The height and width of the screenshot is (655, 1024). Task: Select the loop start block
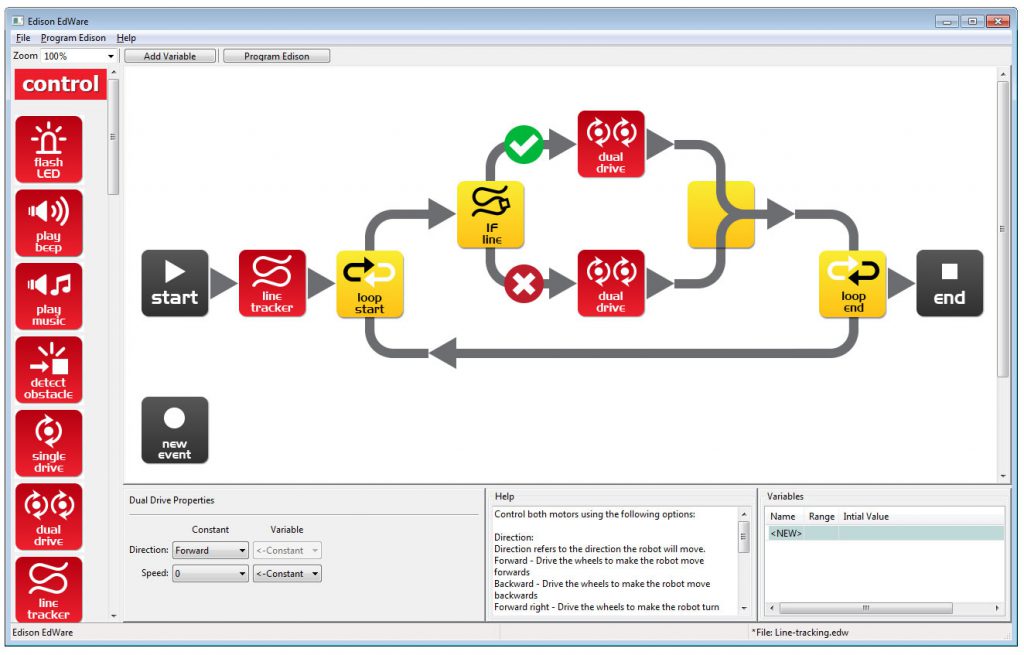(x=370, y=284)
